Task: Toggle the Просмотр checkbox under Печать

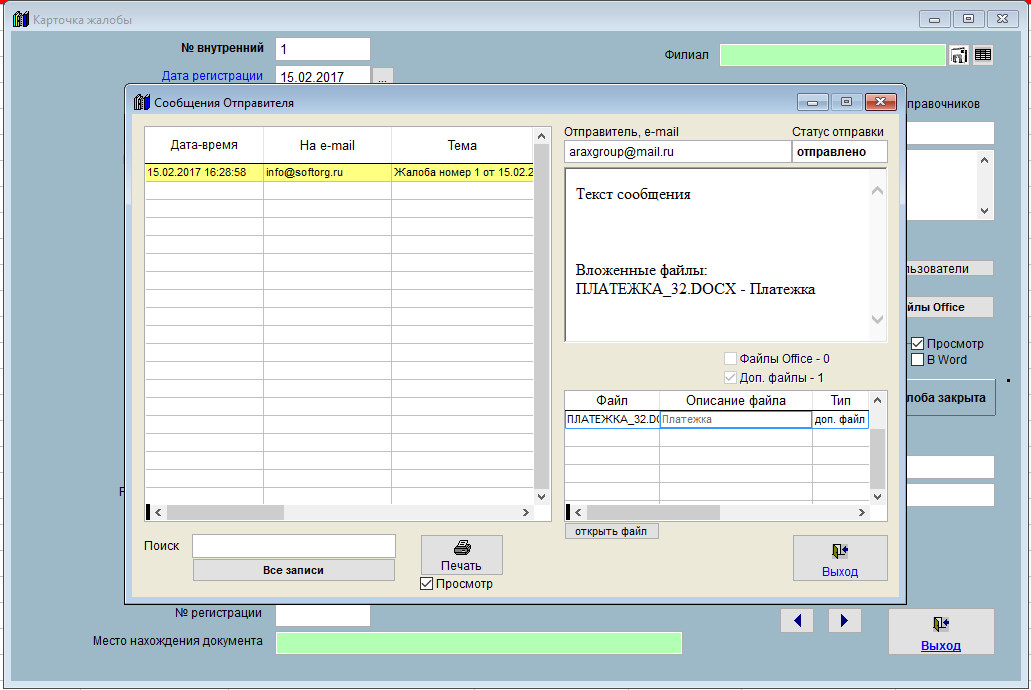Action: point(427,584)
